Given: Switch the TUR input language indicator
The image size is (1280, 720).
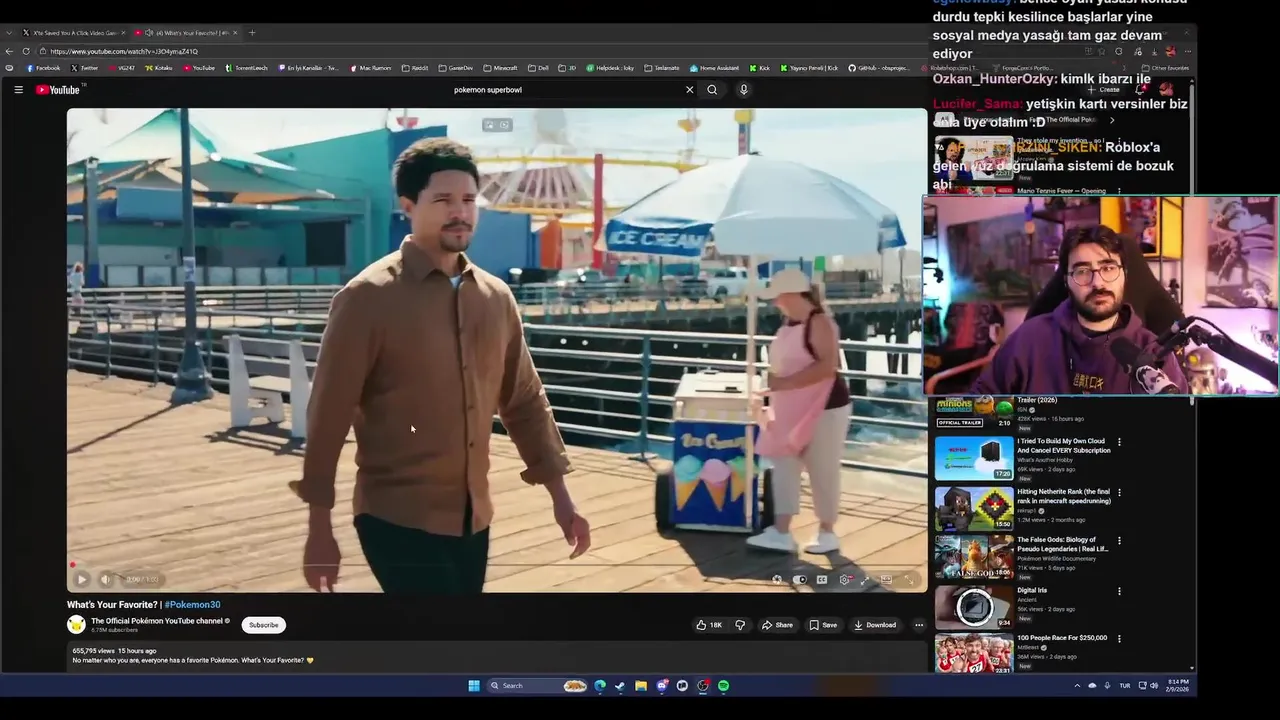Looking at the screenshot, I should [x=1125, y=686].
